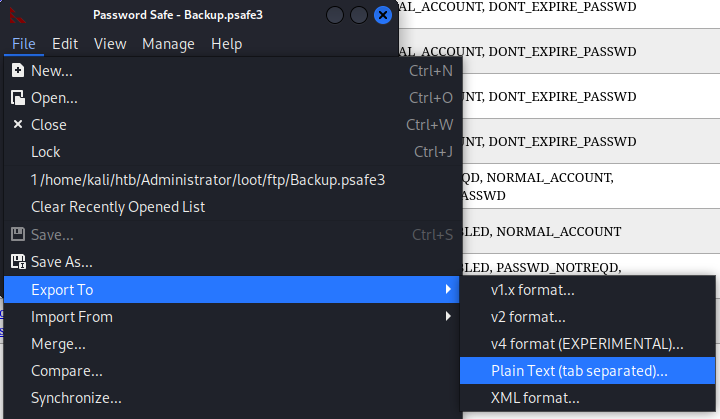This screenshot has width=720, height=419.
Task: Open the Edit menu
Action: click(65, 44)
